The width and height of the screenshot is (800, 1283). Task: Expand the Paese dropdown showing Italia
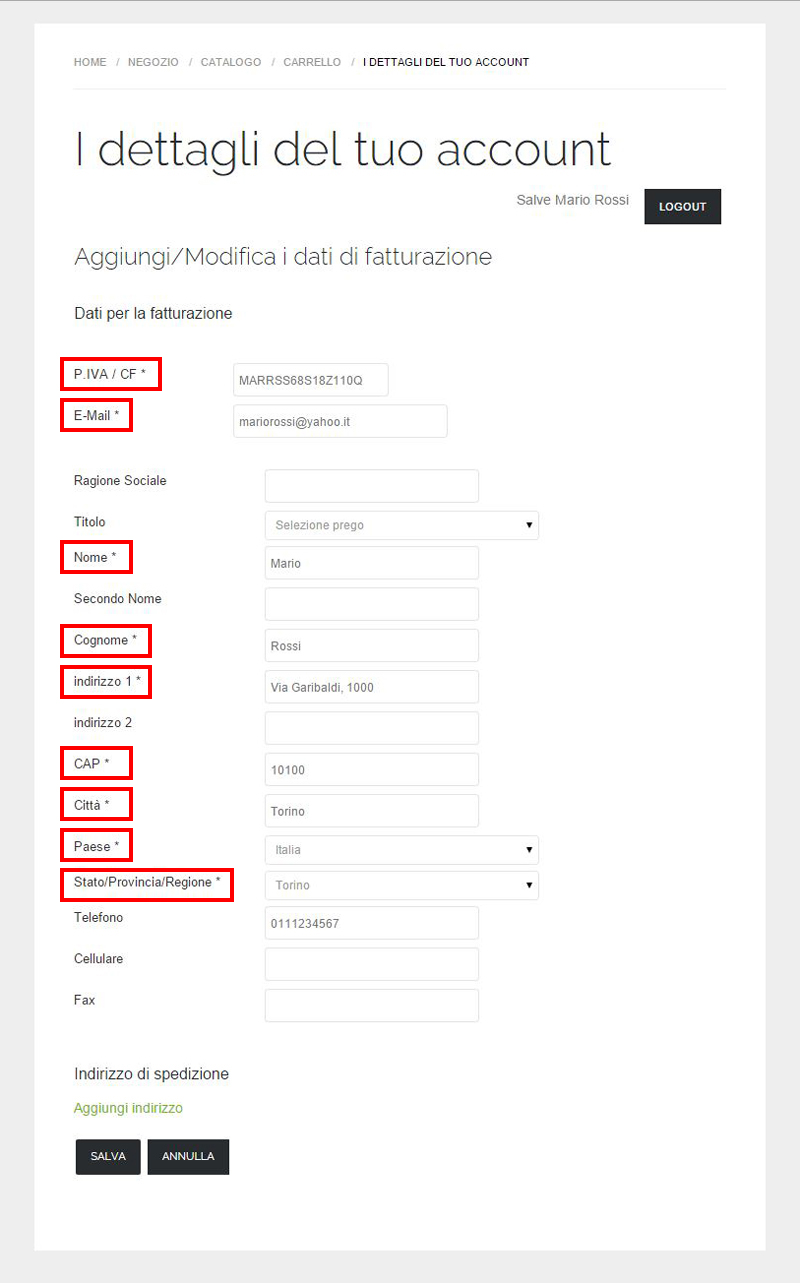click(x=402, y=850)
